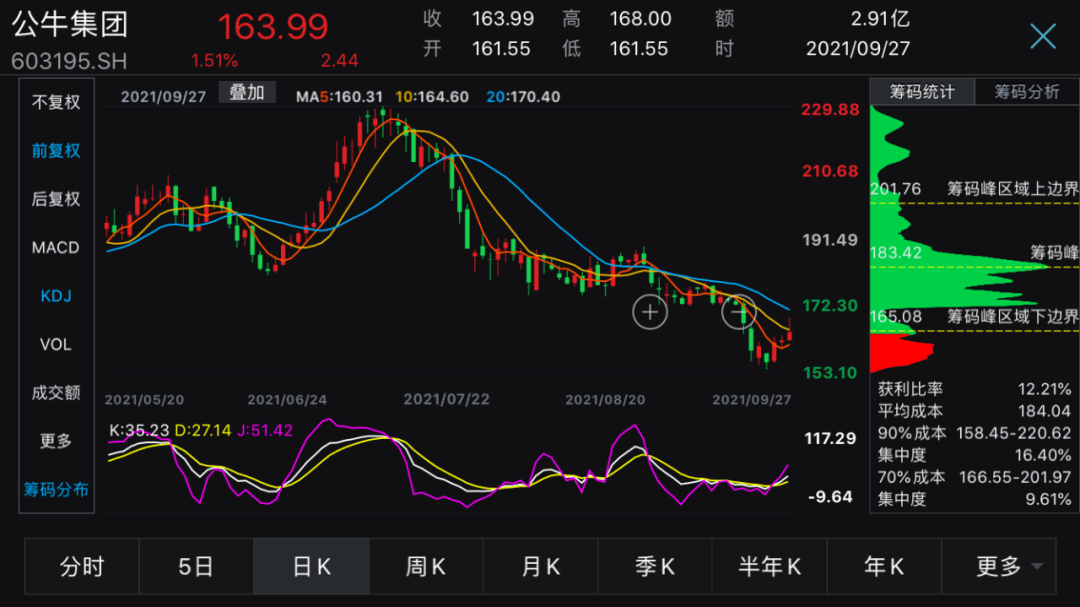This screenshot has height=607, width=1080.
Task: Toggle the 筹码分布 chip distribution panel
Action: point(56,489)
